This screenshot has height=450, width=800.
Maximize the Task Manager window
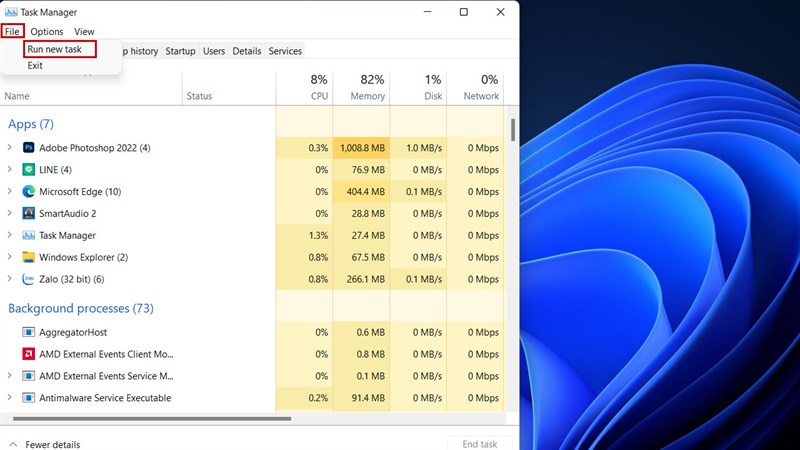point(464,12)
